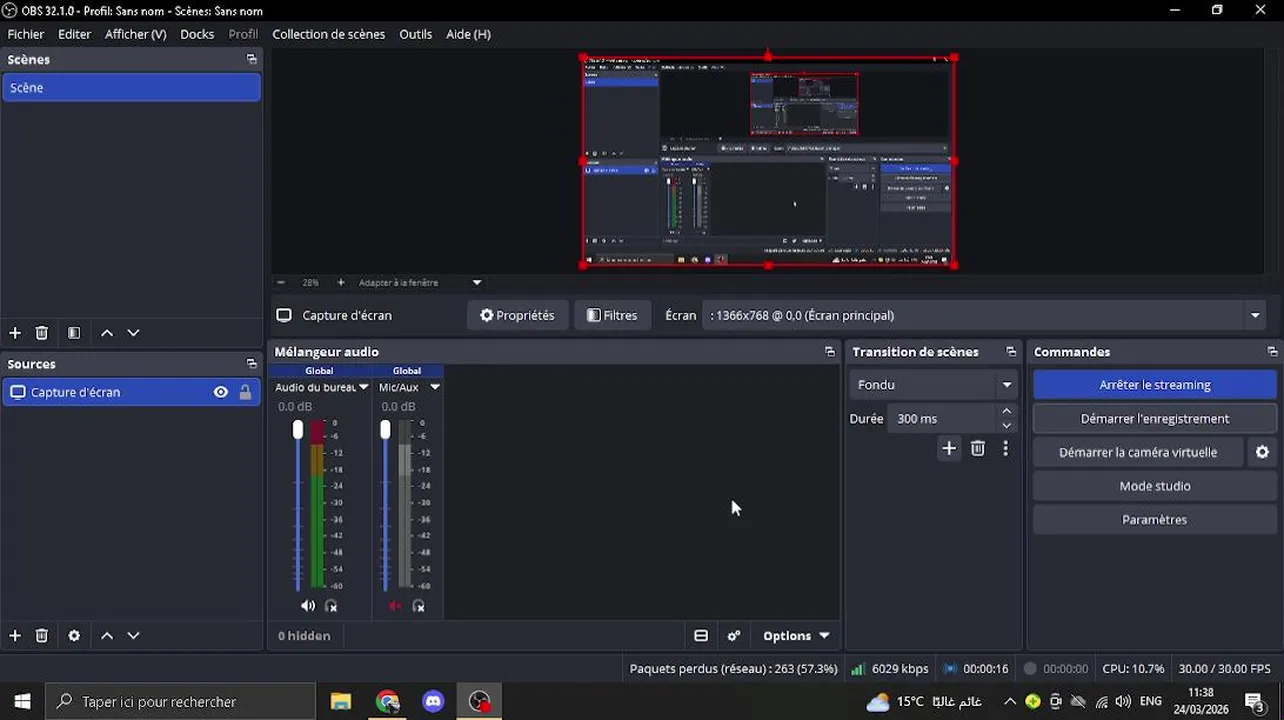Image resolution: width=1284 pixels, height=720 pixels.
Task: Remove the transition with trash icon
Action: coord(978,449)
